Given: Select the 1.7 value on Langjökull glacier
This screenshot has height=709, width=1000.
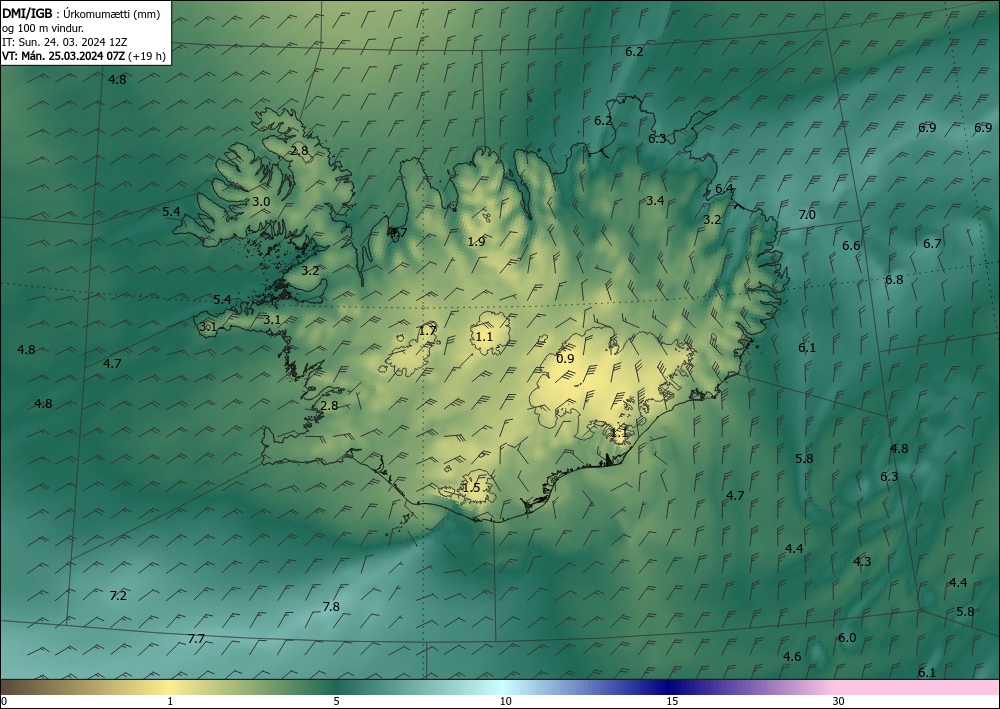Looking at the screenshot, I should click(427, 330).
